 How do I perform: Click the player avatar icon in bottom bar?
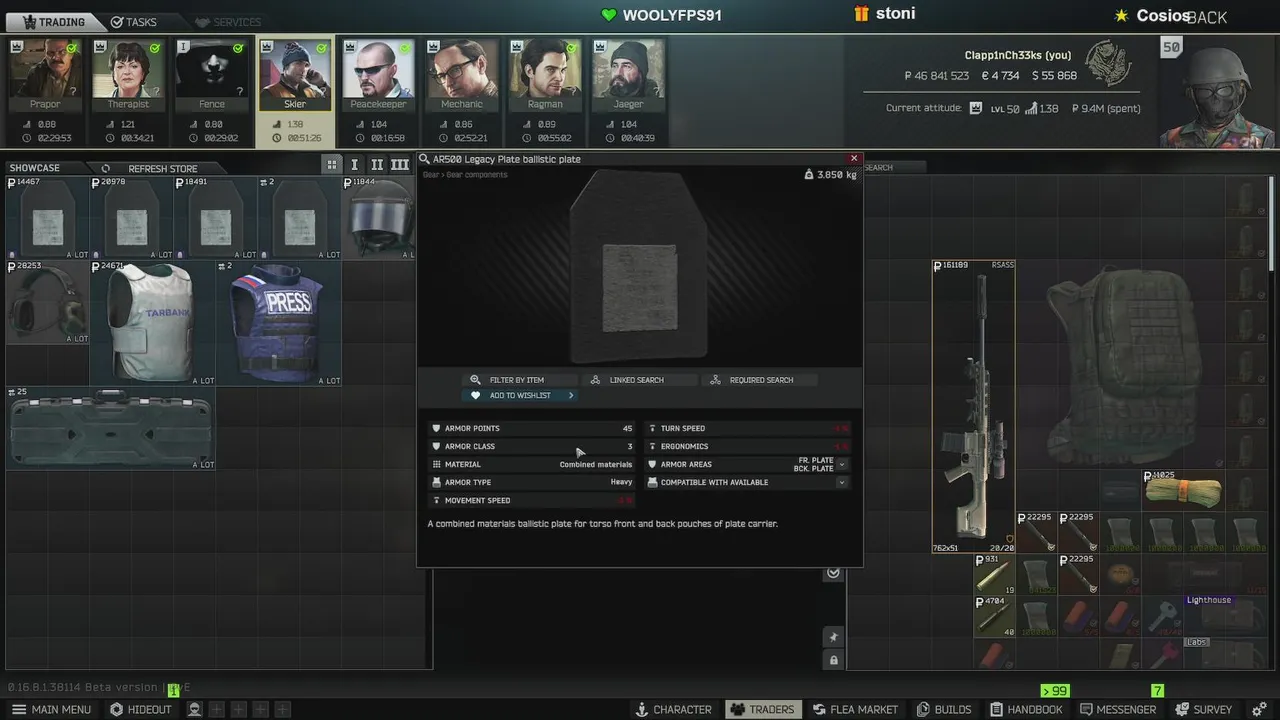coord(195,709)
